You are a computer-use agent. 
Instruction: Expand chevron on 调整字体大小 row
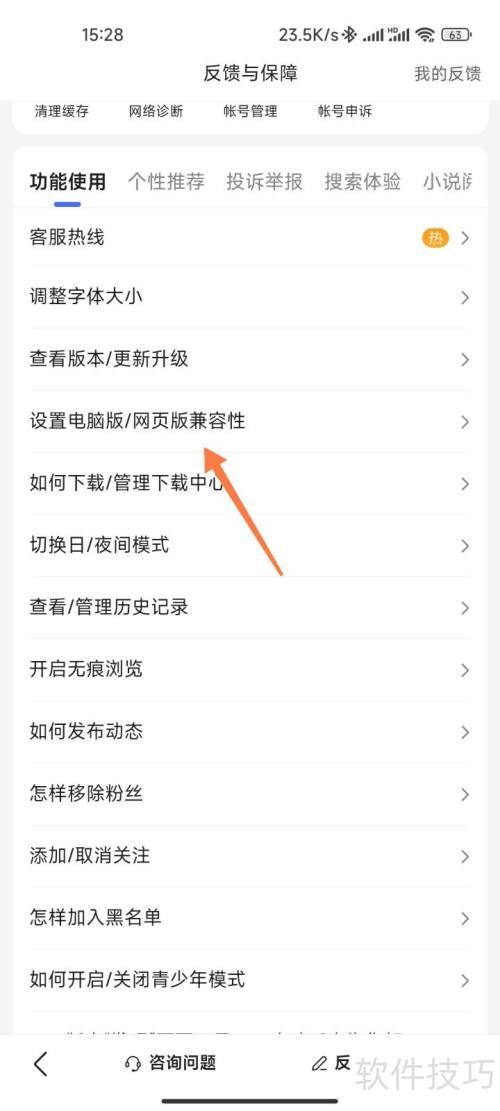(x=465, y=298)
